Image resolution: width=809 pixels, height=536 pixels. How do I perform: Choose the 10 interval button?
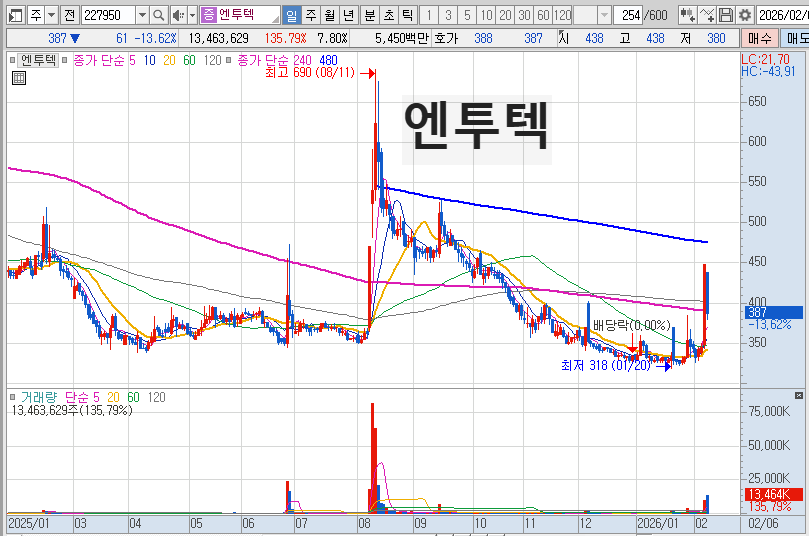[486, 15]
